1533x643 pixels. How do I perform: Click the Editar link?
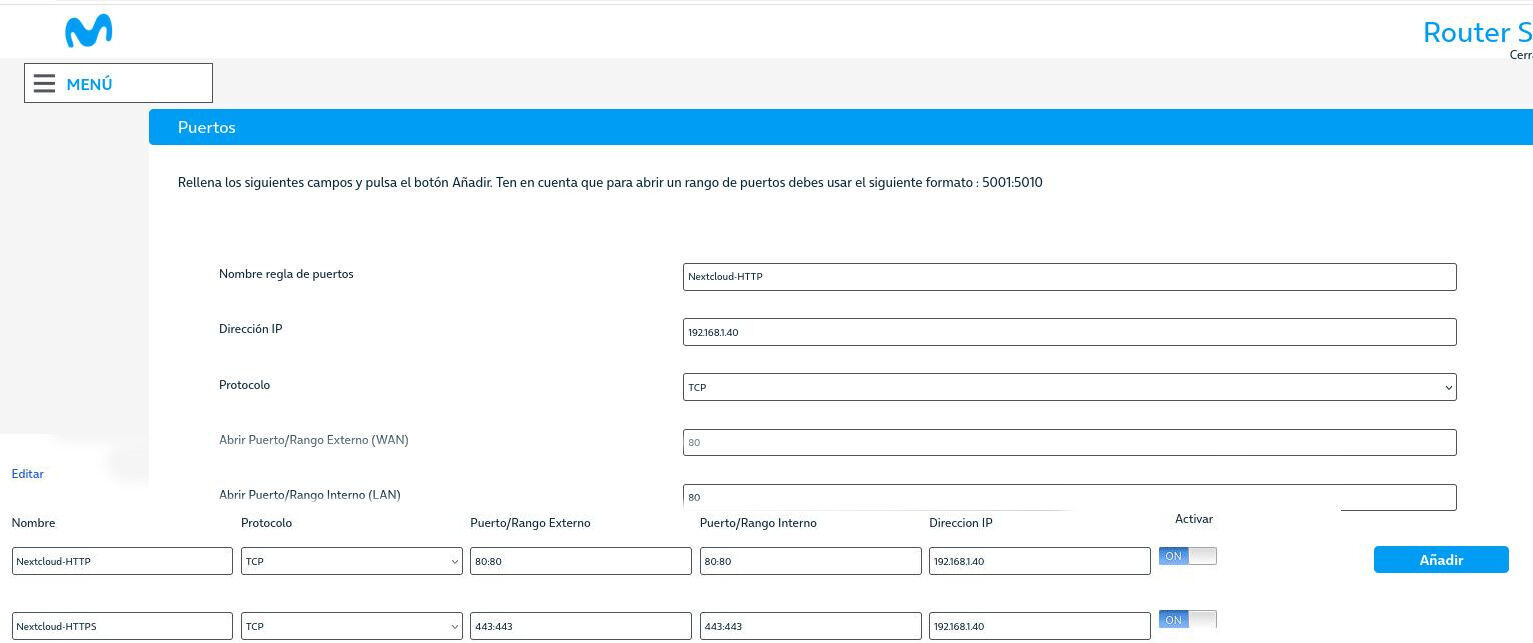(28, 474)
